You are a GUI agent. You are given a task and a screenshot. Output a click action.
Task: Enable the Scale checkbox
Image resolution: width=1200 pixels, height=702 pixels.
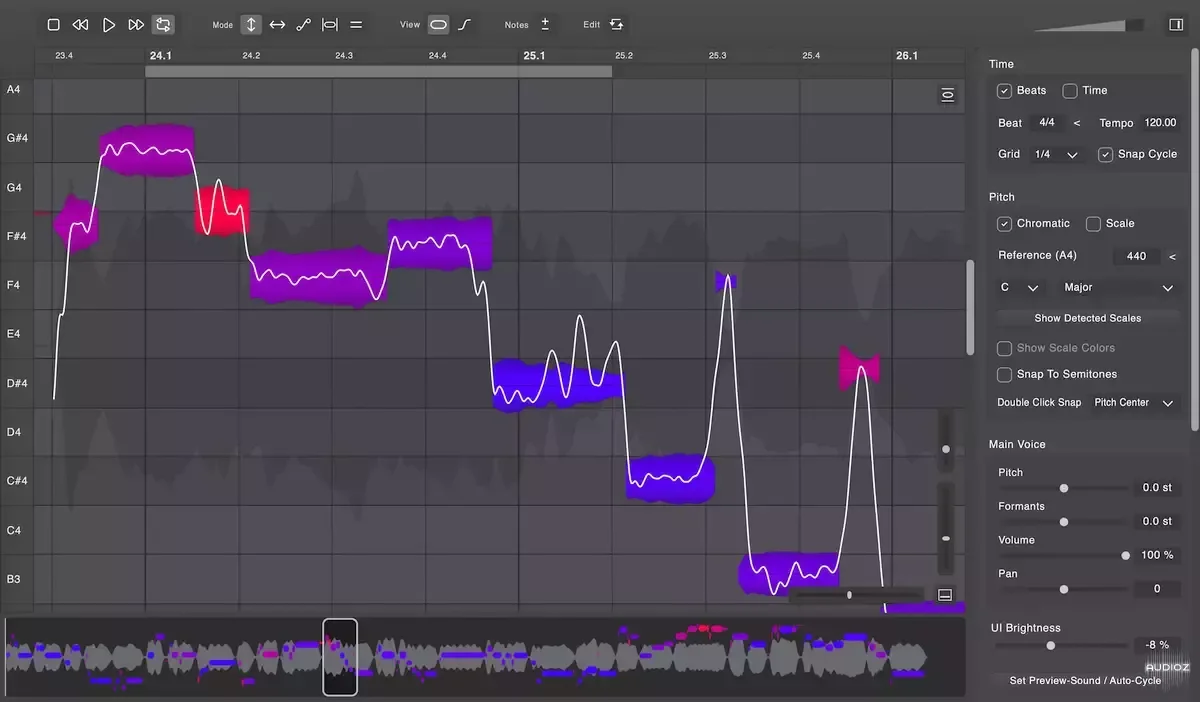(1093, 224)
